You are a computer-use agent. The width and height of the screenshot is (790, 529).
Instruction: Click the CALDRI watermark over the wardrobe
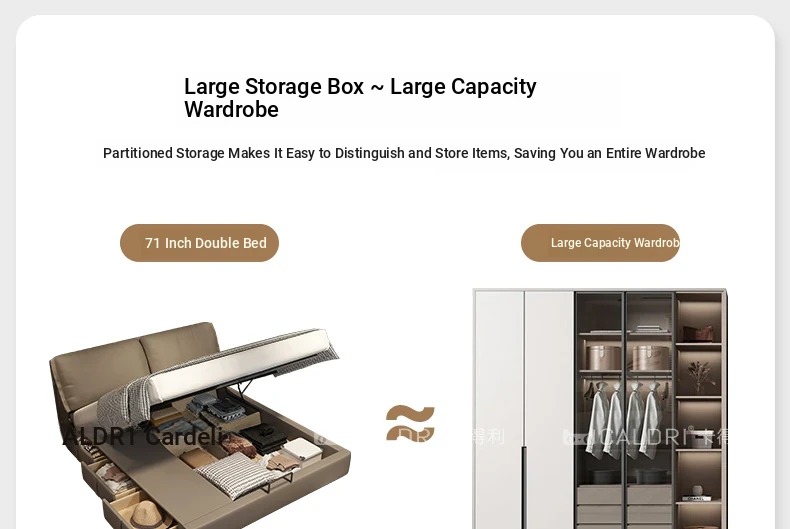[645, 436]
